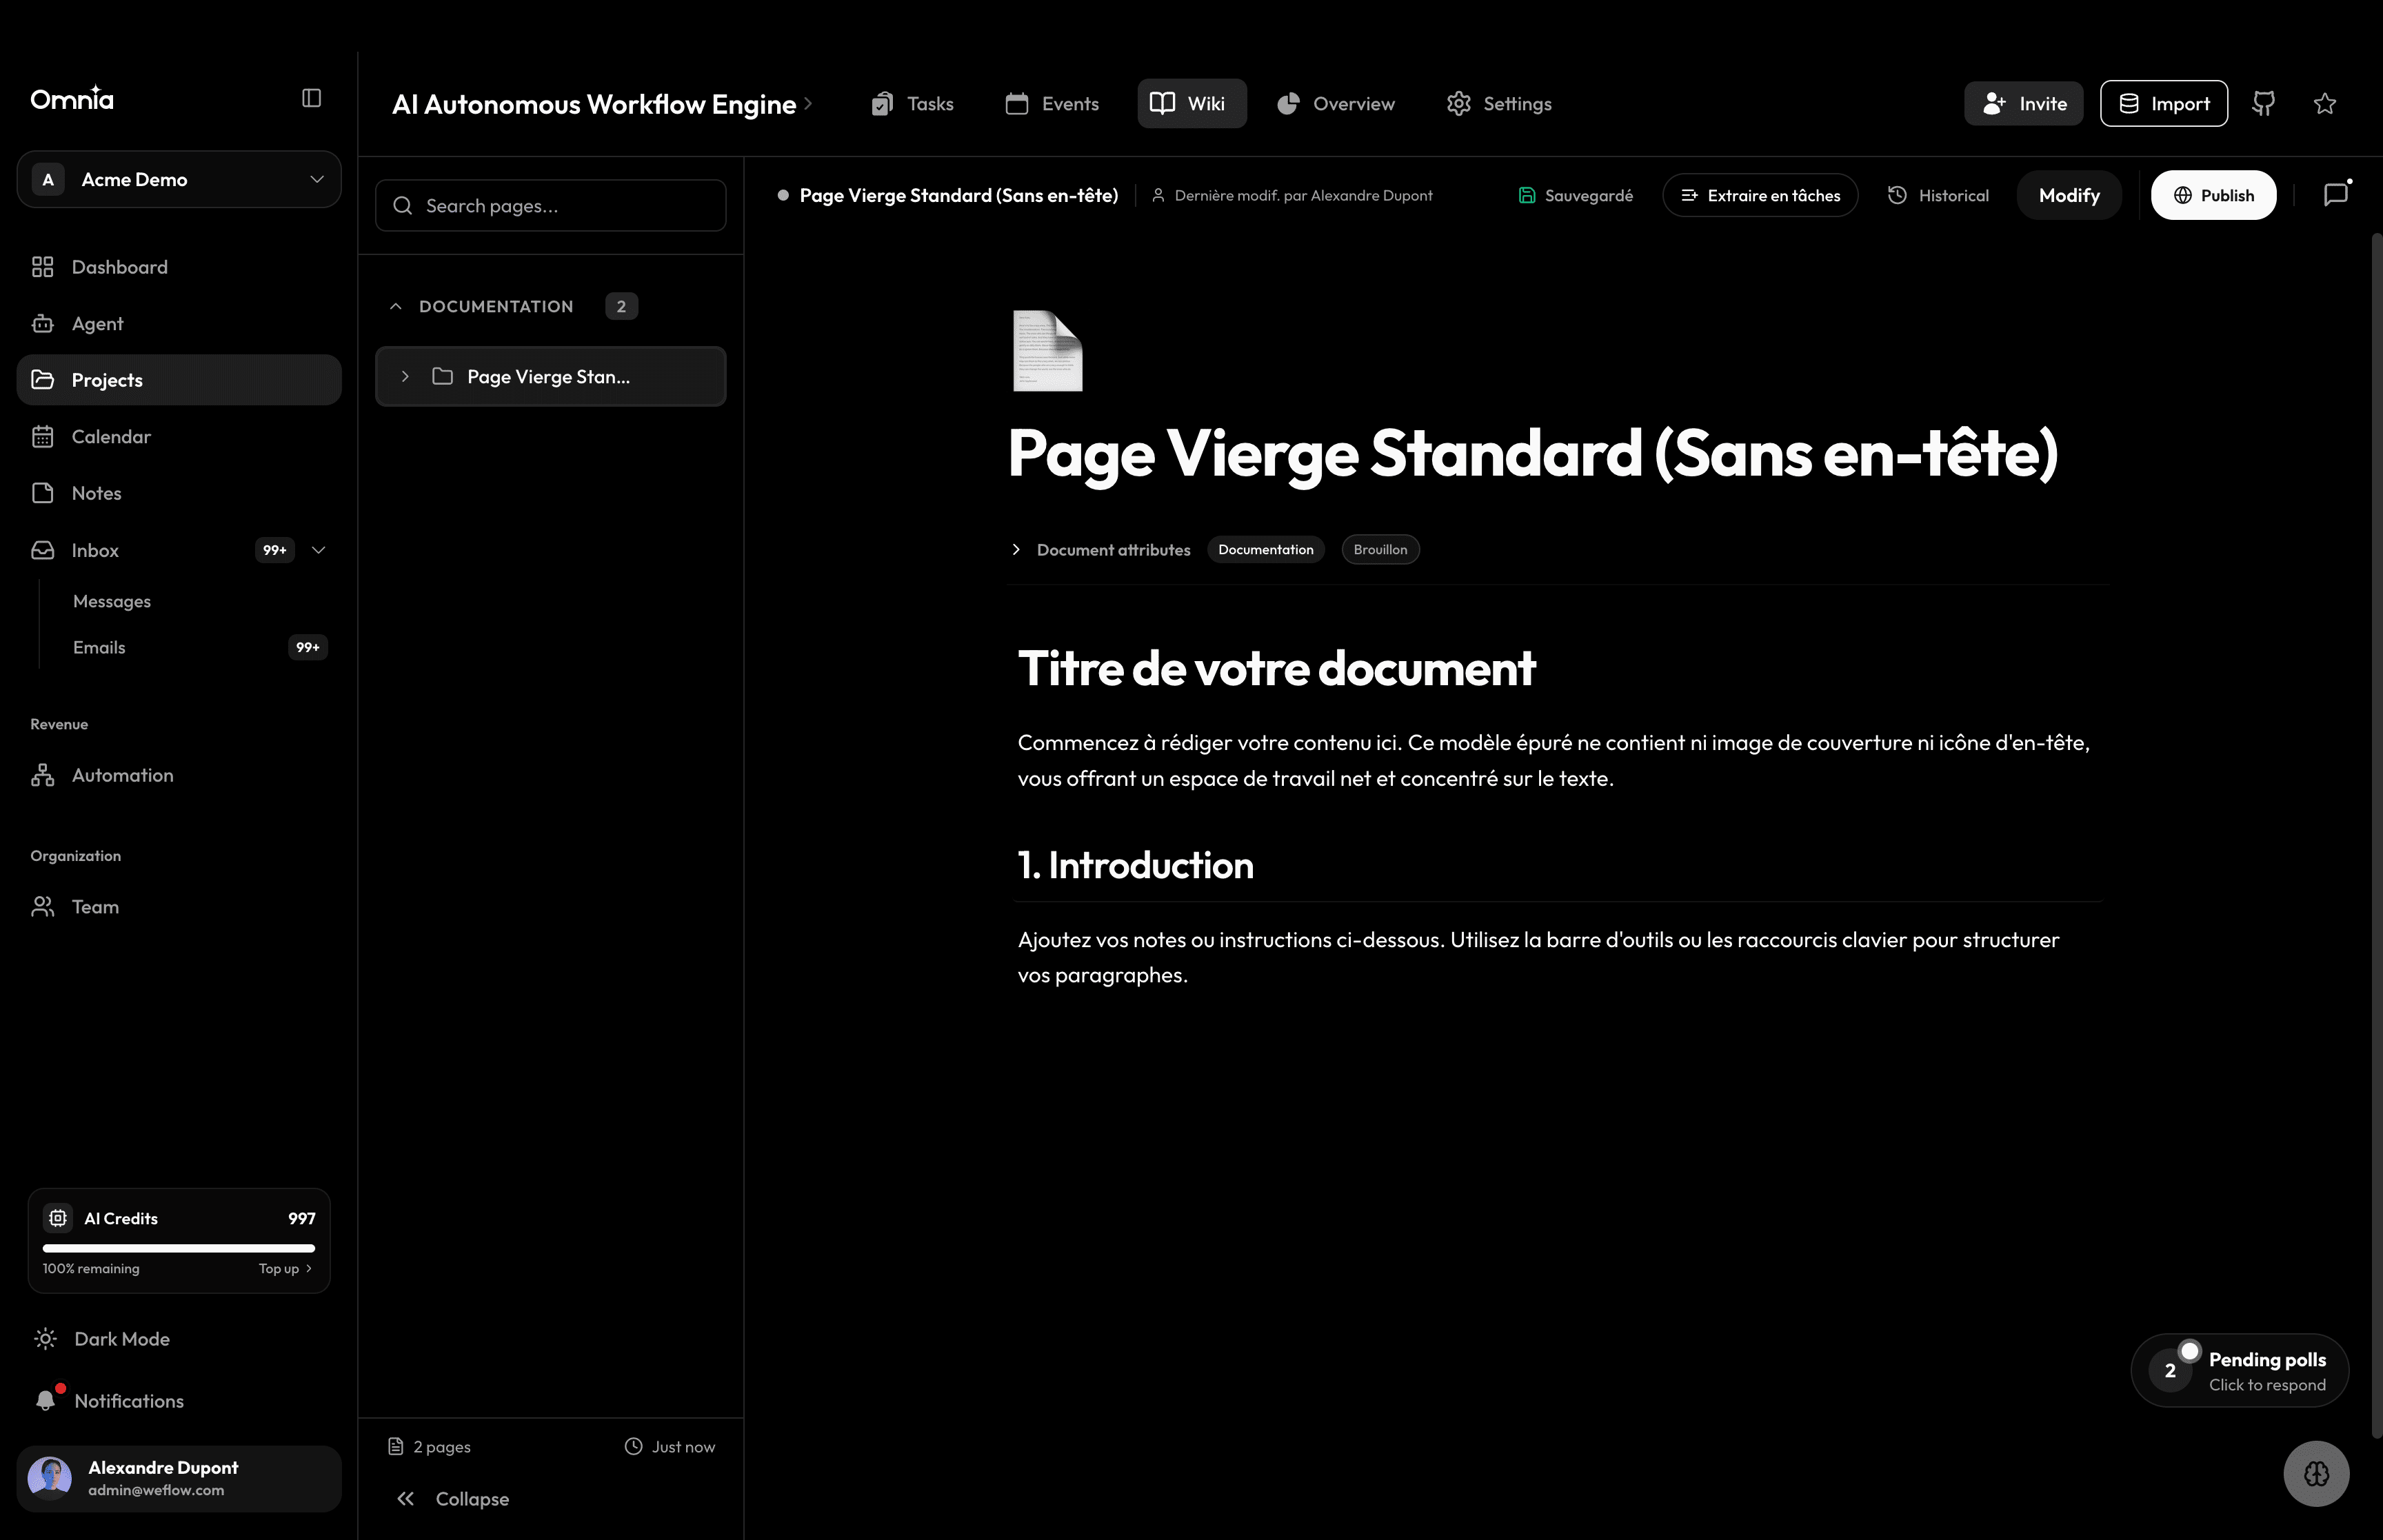Go to Agent in sidebar

179,323
